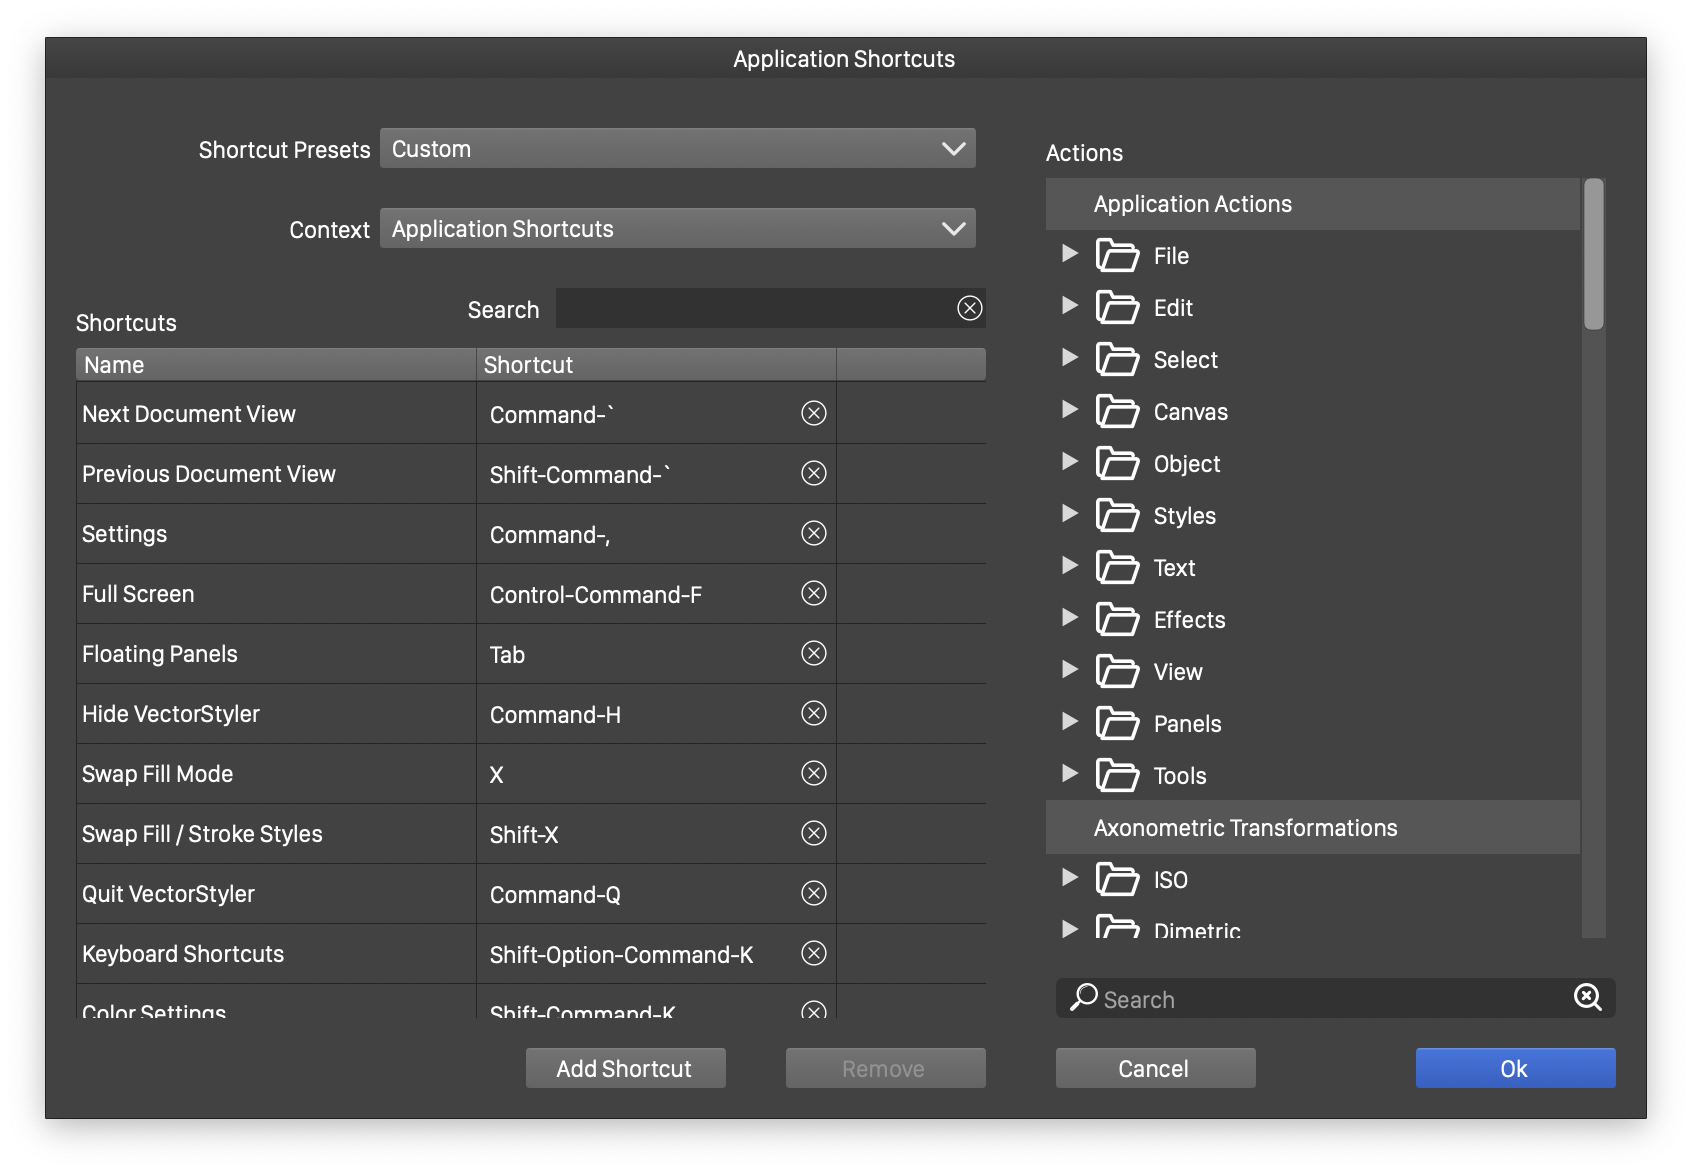The width and height of the screenshot is (1692, 1172).
Task: Click the Styles folder icon
Action: click(1117, 516)
